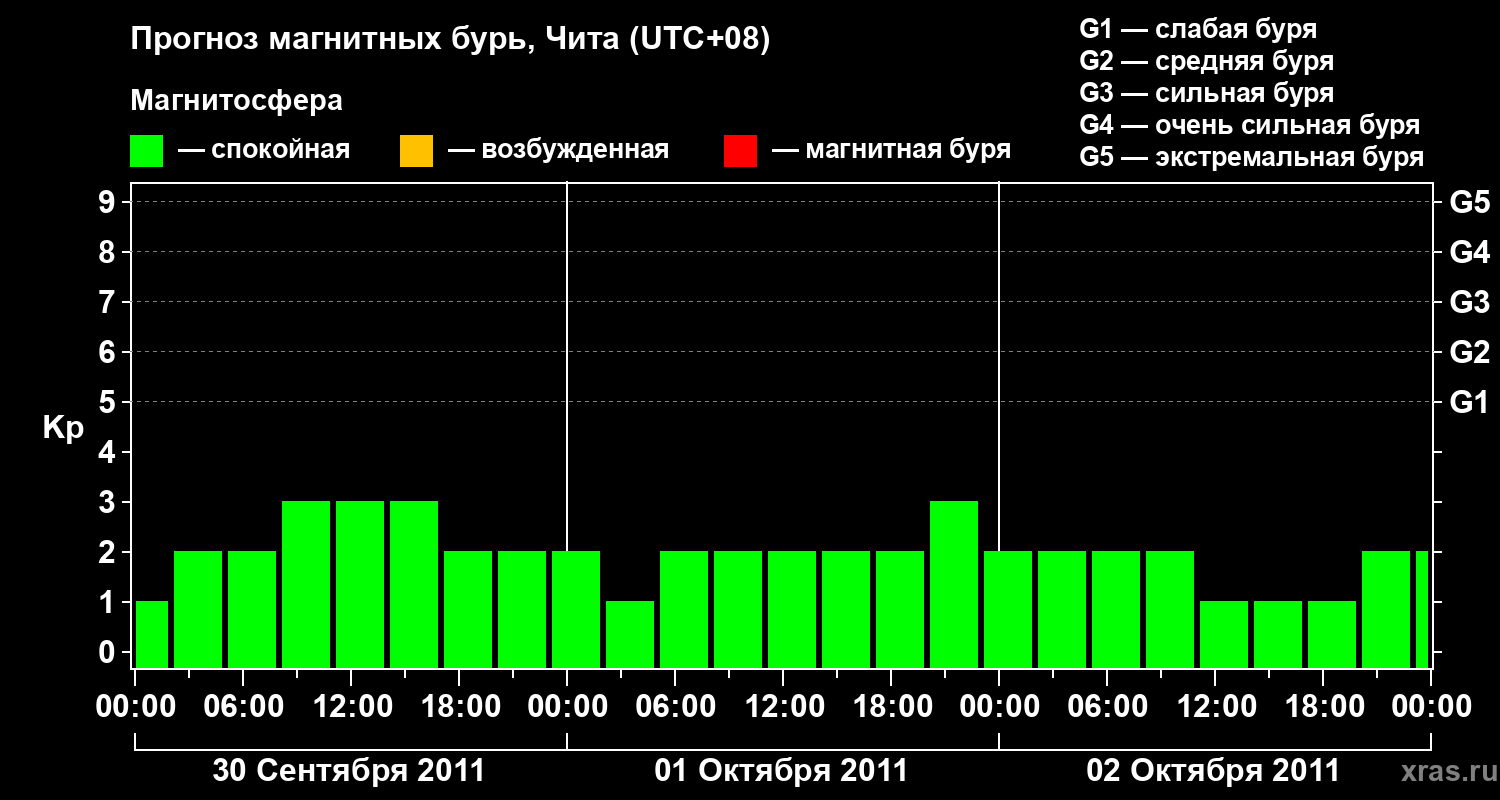The image size is (1500, 800).
Task: Click the 06:00 time label of 02 Октября
Action: pyautogui.click(x=1107, y=707)
